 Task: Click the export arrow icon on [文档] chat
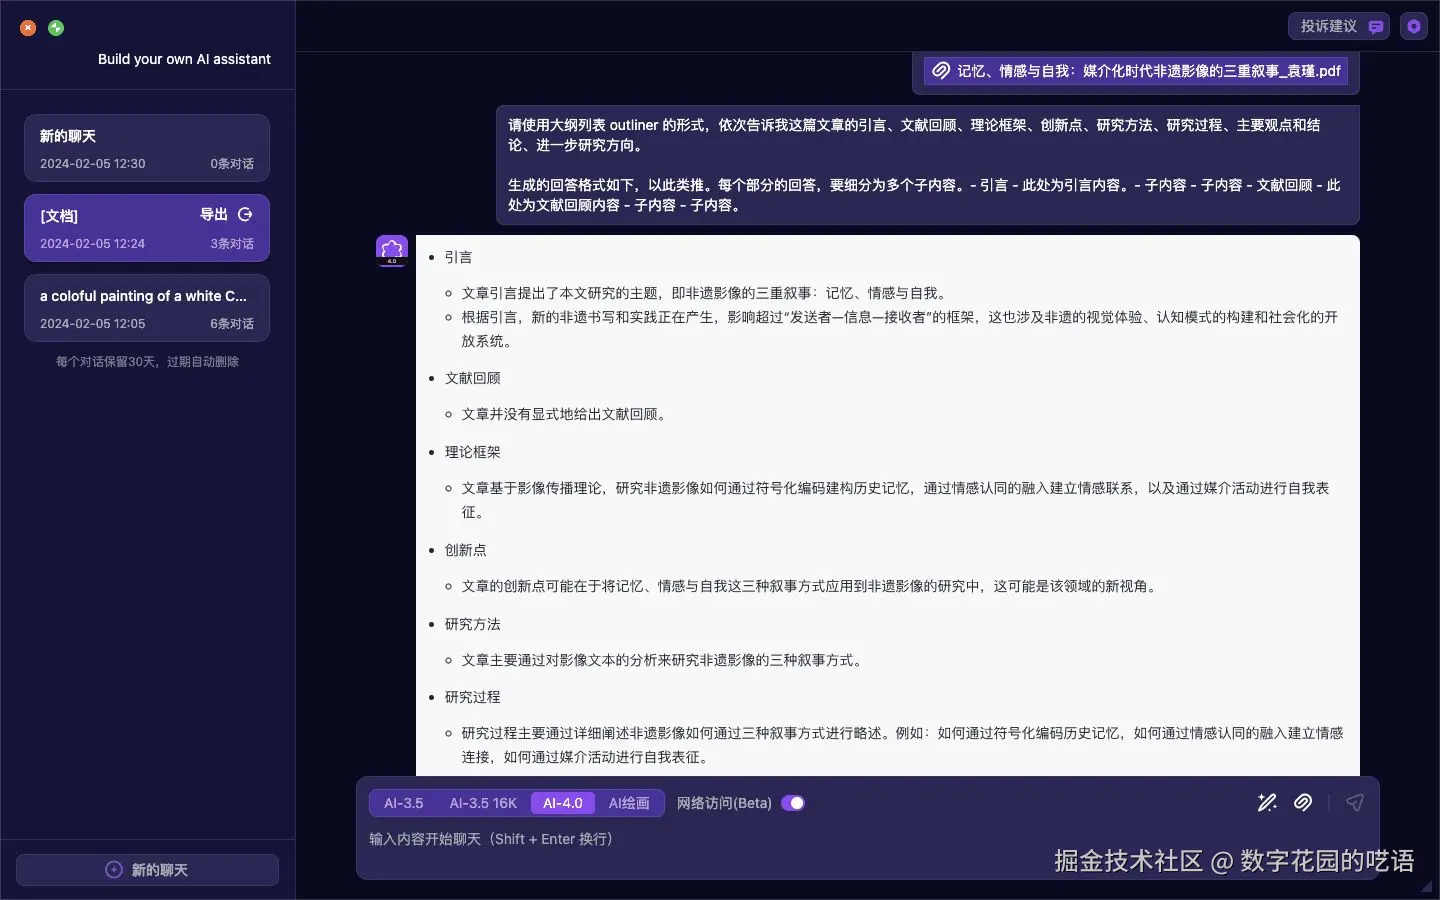[x=245, y=214]
